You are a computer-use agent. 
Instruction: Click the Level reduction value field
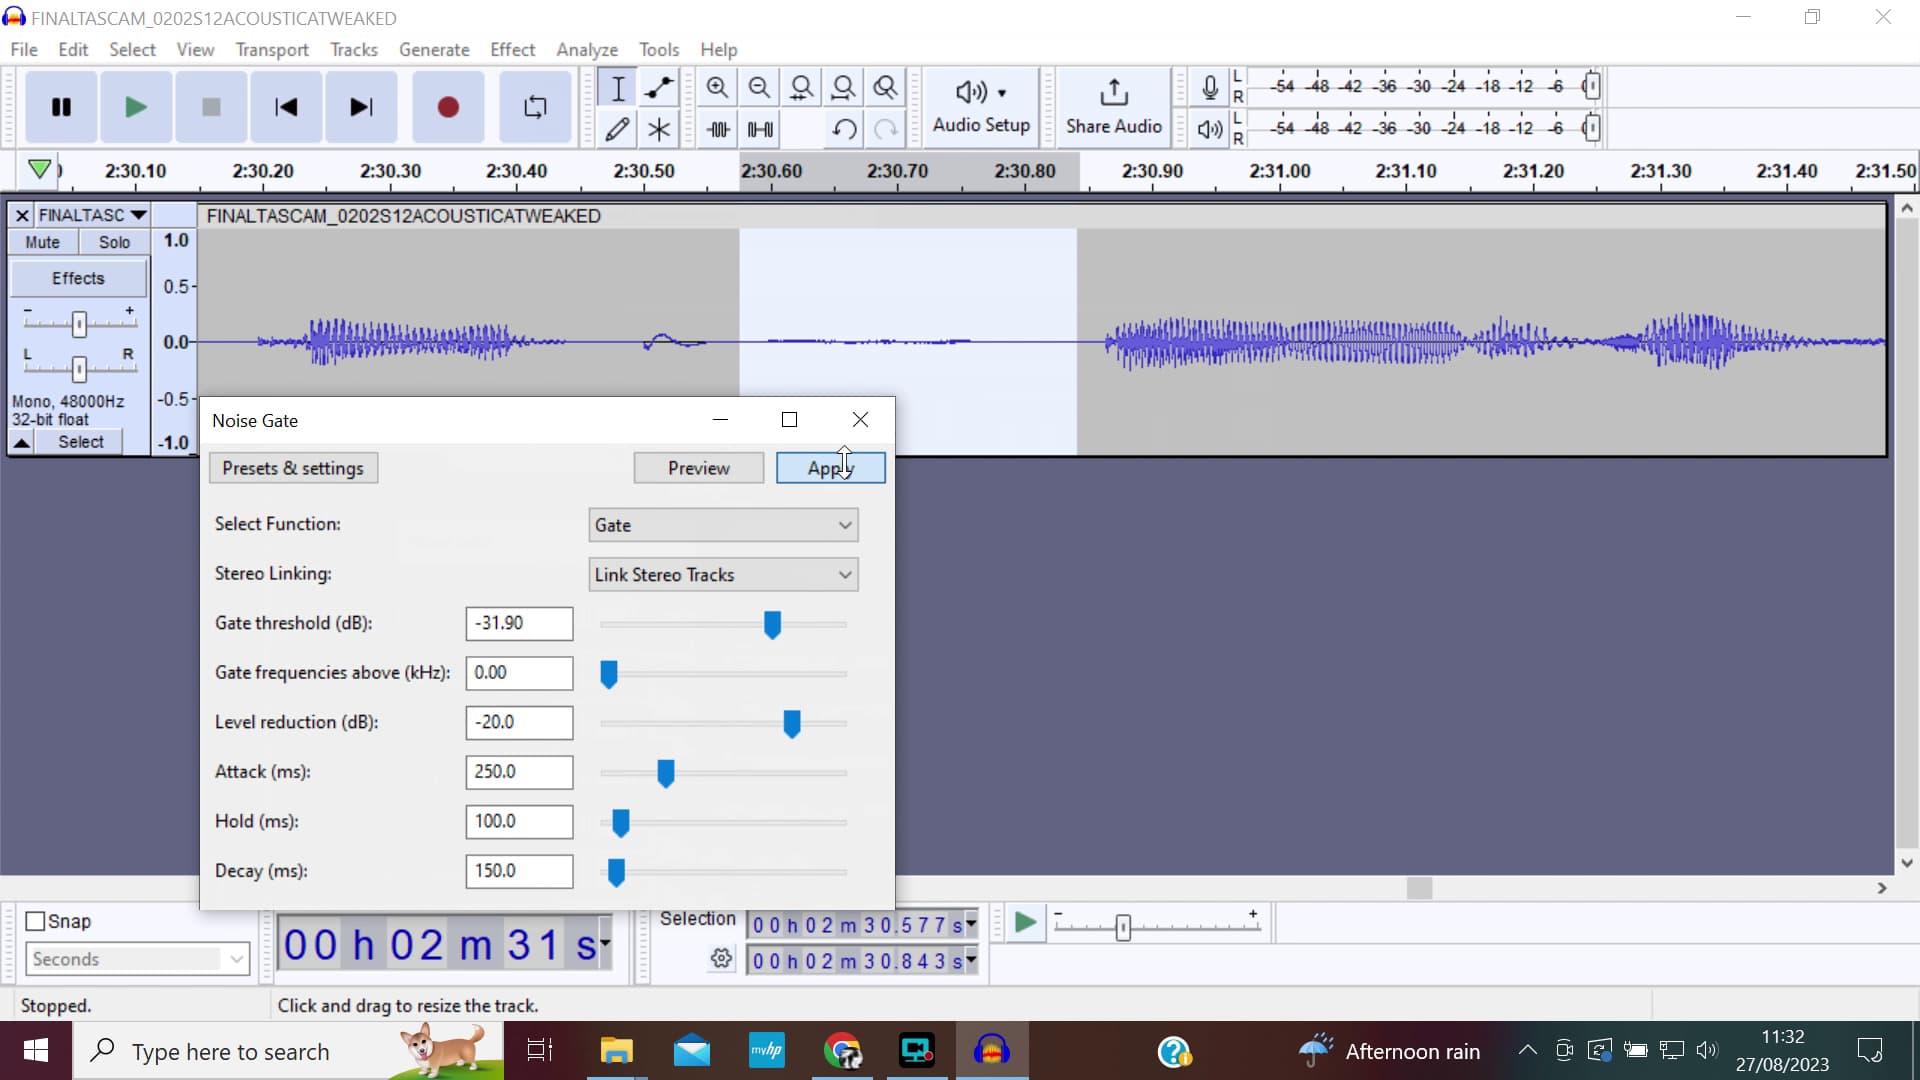pyautogui.click(x=519, y=722)
